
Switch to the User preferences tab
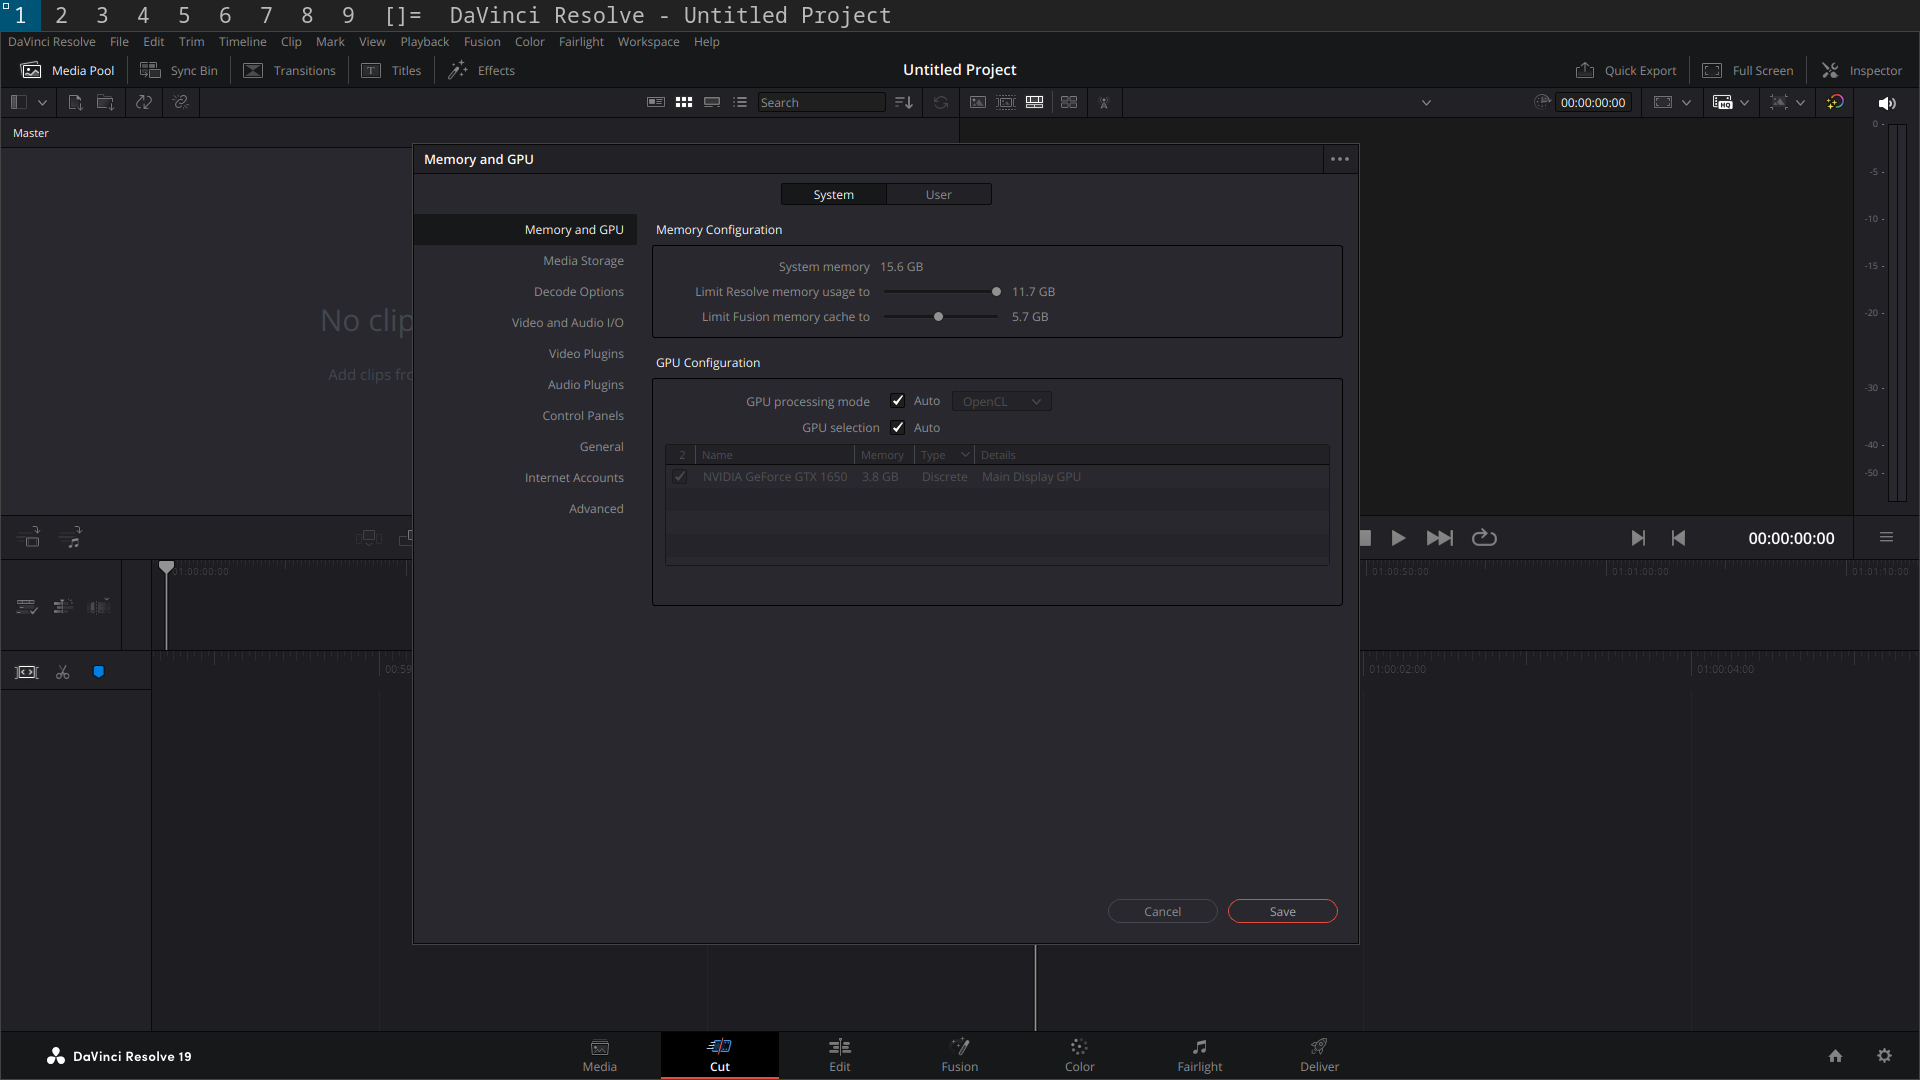(x=938, y=195)
